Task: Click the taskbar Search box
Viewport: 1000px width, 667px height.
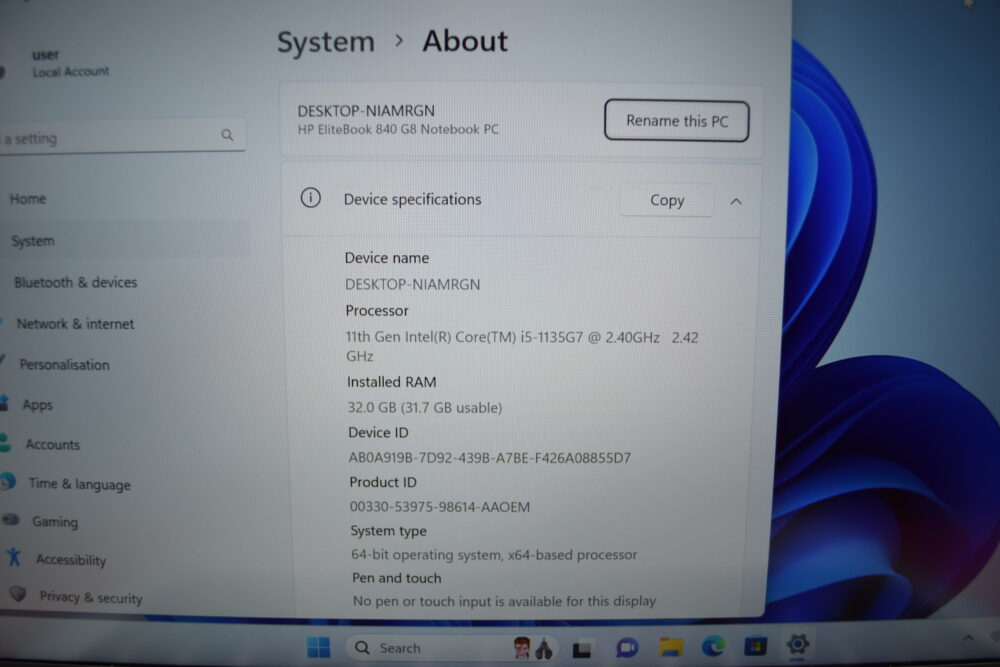Action: [x=453, y=648]
